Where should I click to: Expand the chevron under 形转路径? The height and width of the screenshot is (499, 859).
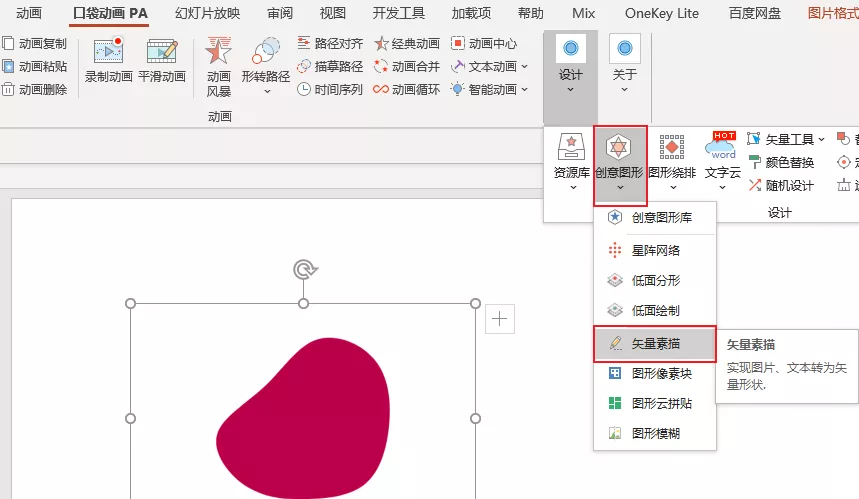(267, 91)
